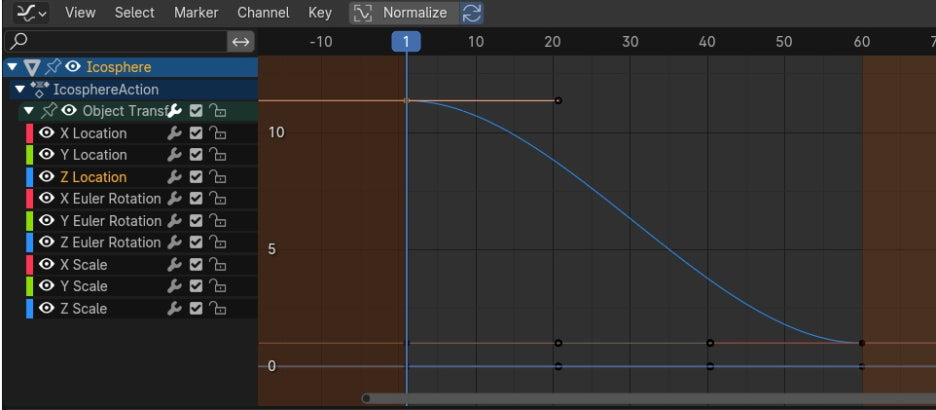This screenshot has width=936, height=410.
Task: Click Y Euler Rotation wrench icon
Action: point(174,221)
